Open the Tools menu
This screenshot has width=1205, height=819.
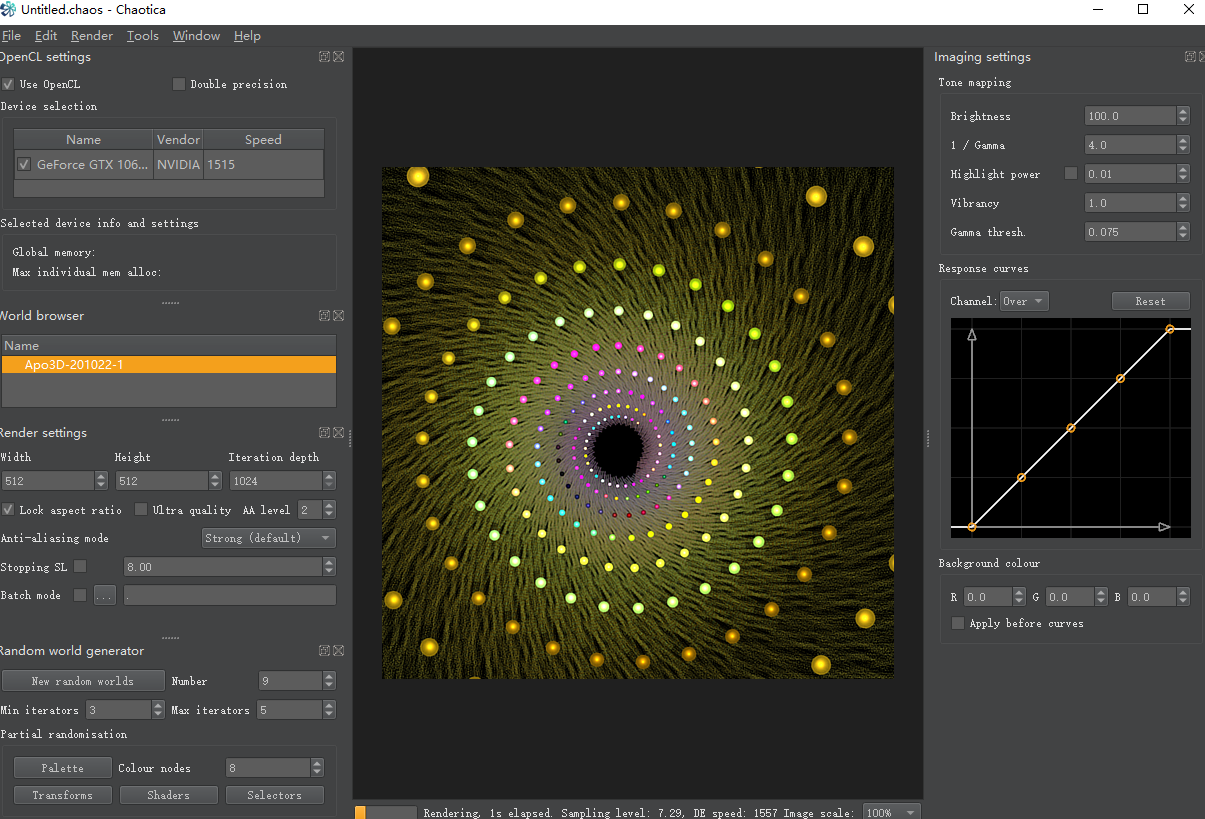coord(142,36)
